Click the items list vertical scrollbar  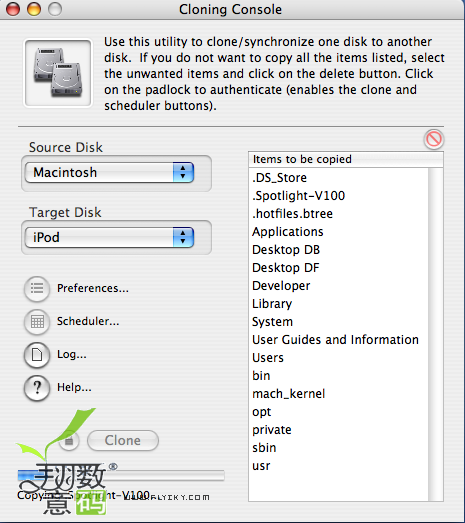(435, 334)
